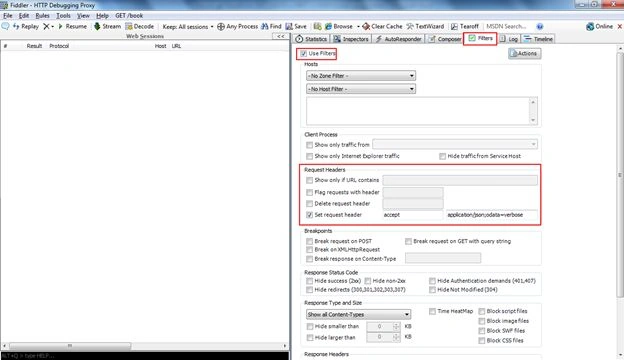Clear the browser cache
624x360 pixels.
point(382,26)
